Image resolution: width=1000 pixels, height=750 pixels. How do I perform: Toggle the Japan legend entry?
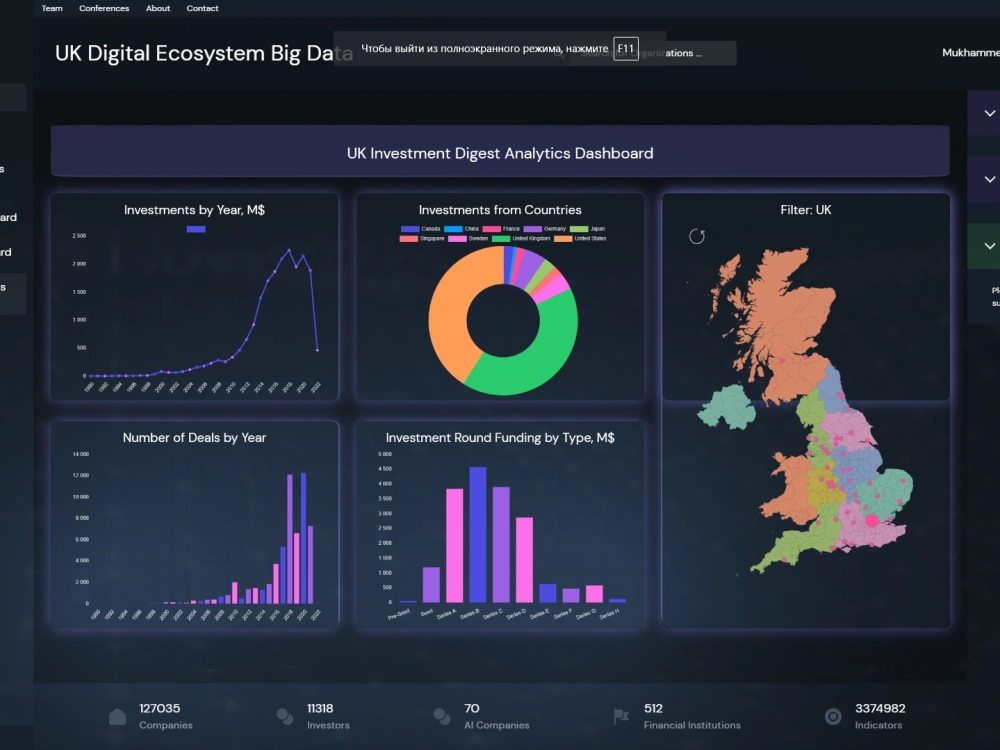[587, 229]
